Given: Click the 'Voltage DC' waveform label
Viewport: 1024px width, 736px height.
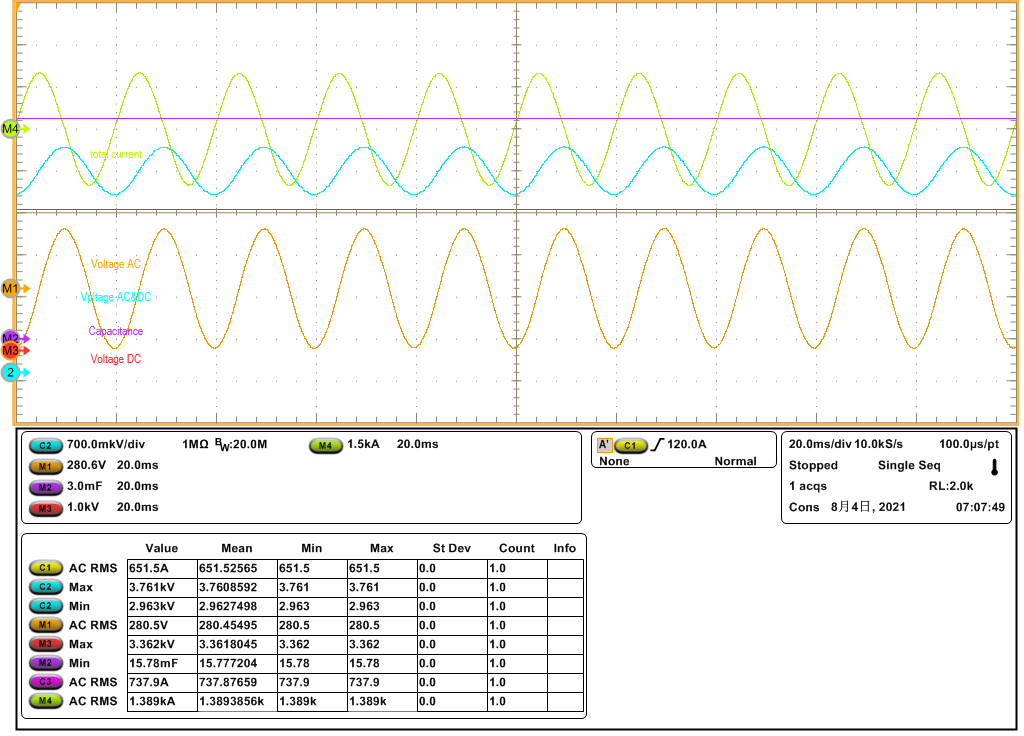Looking at the screenshot, I should (116, 359).
